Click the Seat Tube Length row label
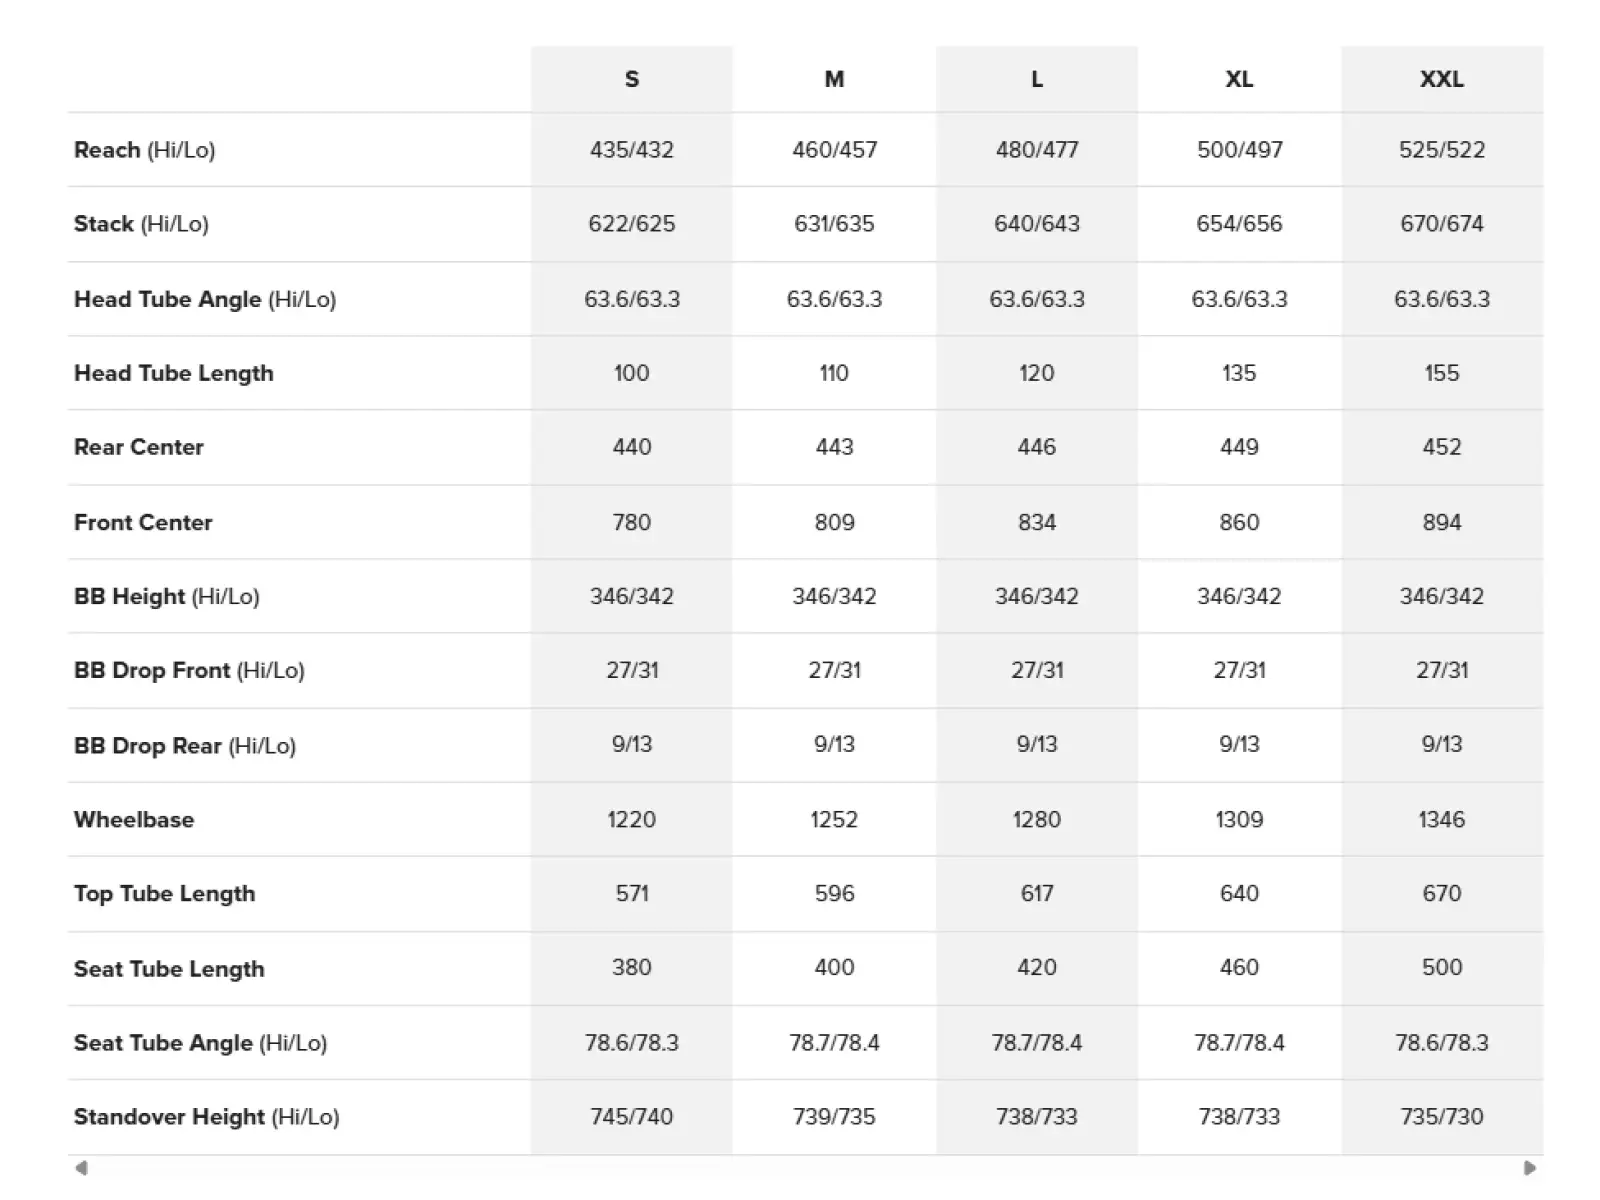The image size is (1600, 1200). (169, 969)
